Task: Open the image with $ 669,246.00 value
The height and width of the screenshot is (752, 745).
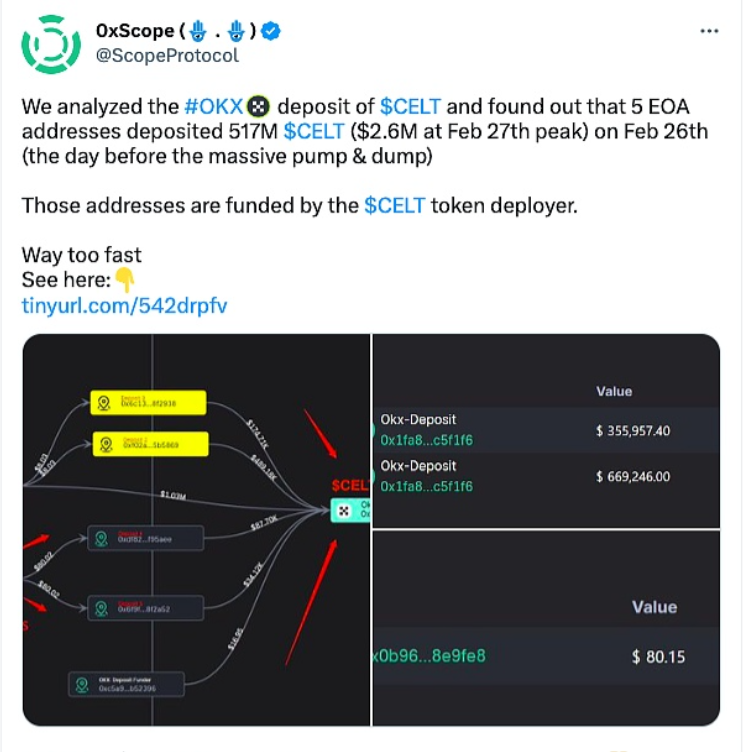Action: pos(546,431)
